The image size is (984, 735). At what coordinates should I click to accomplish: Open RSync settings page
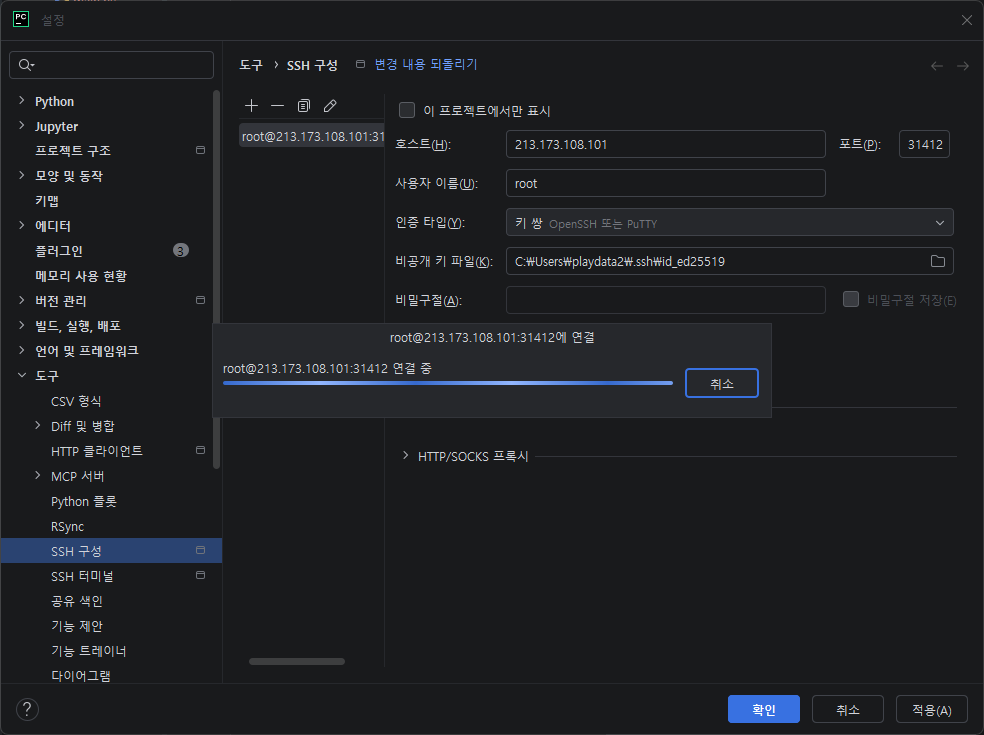(x=67, y=527)
